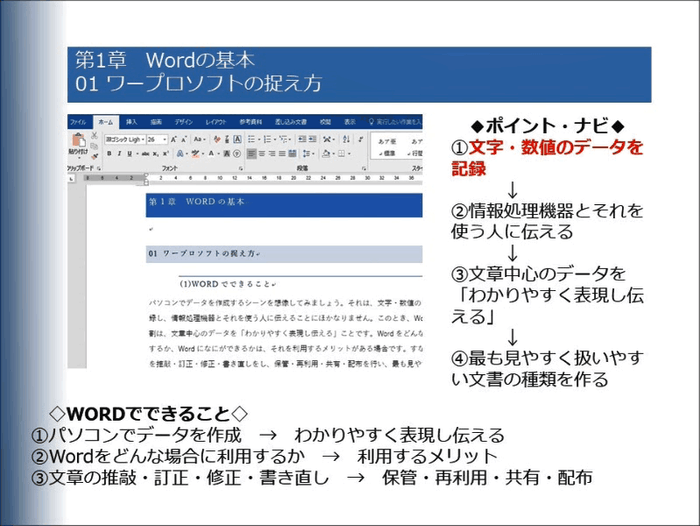This screenshot has height=526, width=700.
Task: Apply the paragraph Shading paint bucket
Action: tap(327, 154)
